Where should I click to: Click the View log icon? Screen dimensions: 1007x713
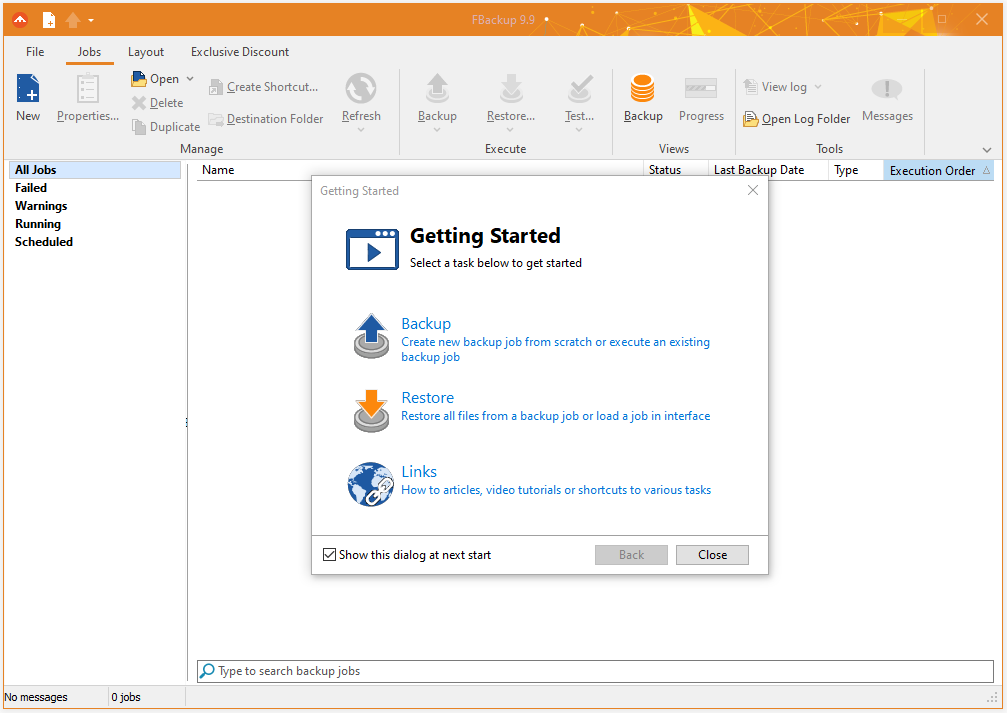pyautogui.click(x=750, y=86)
